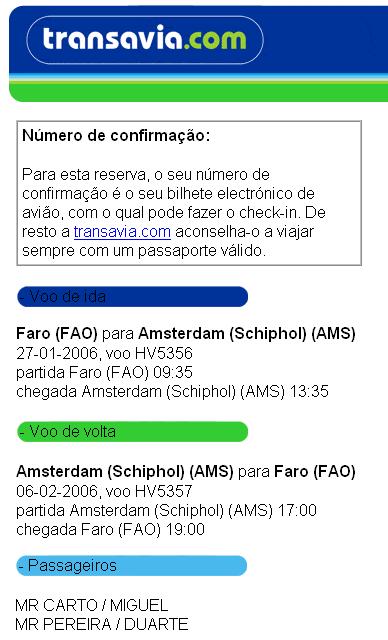This screenshot has height=640, width=388.
Task: Click the Amsterdam departure time 17:00
Action: tap(297, 510)
